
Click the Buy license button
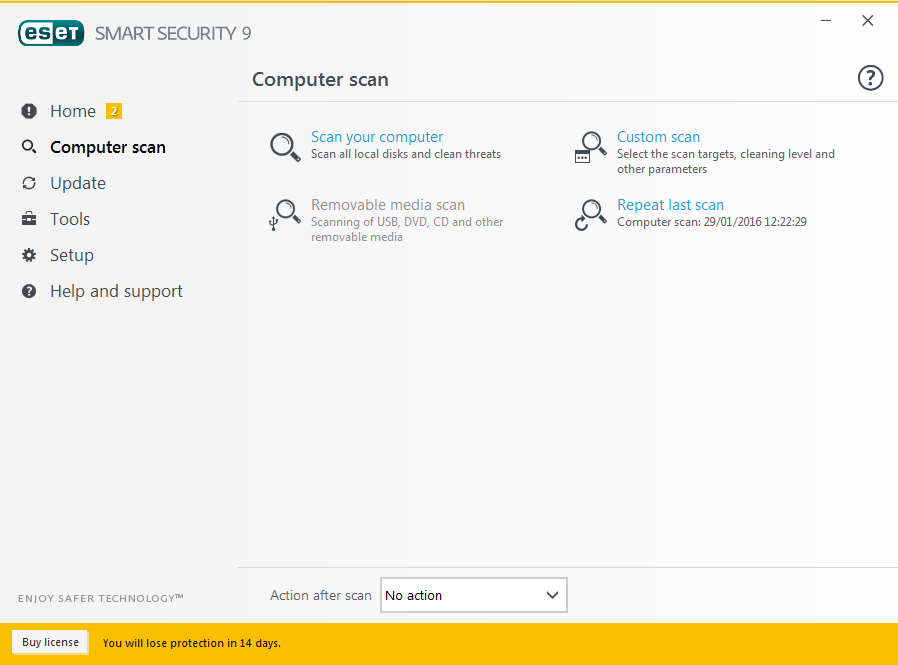pyautogui.click(x=50, y=642)
